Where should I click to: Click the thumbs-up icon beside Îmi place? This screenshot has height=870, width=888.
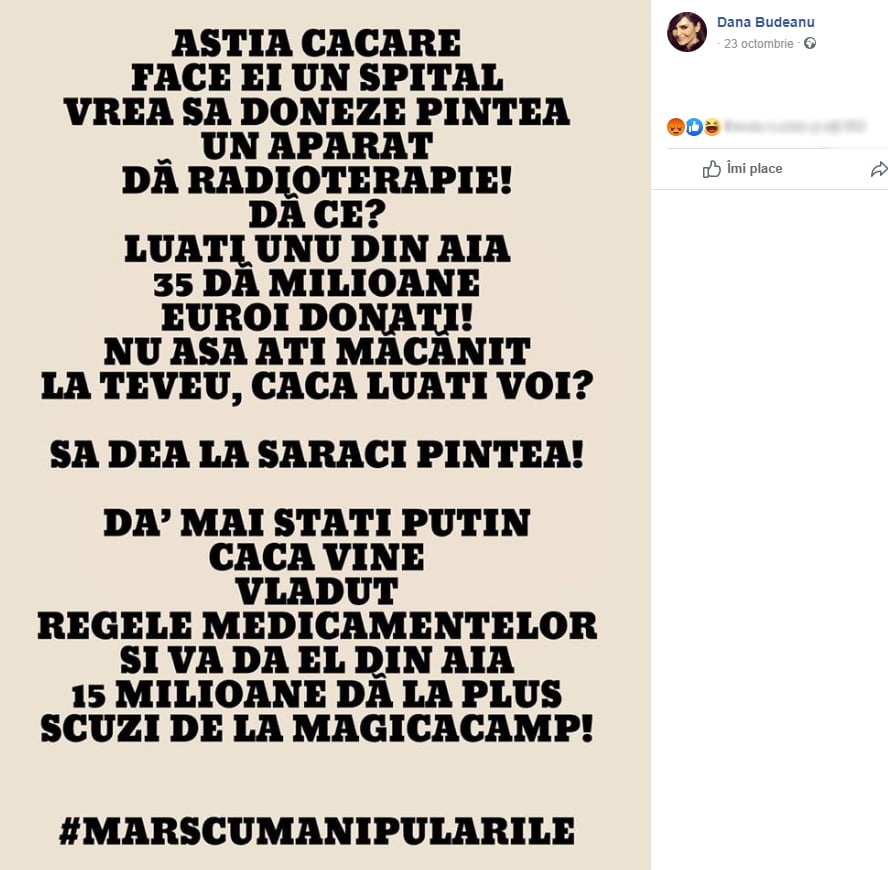click(711, 169)
